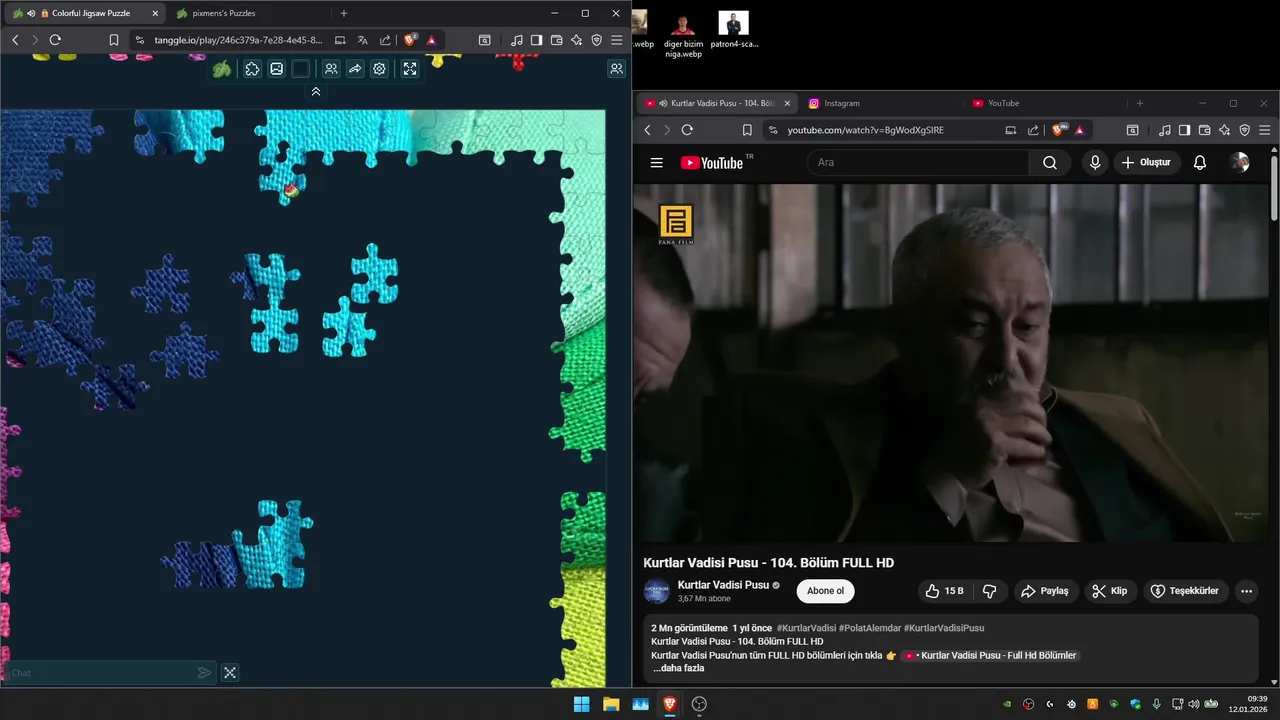Select the Kurtlar Vadisi Pusu browser tab
This screenshot has height=720, width=1280.
716,103
